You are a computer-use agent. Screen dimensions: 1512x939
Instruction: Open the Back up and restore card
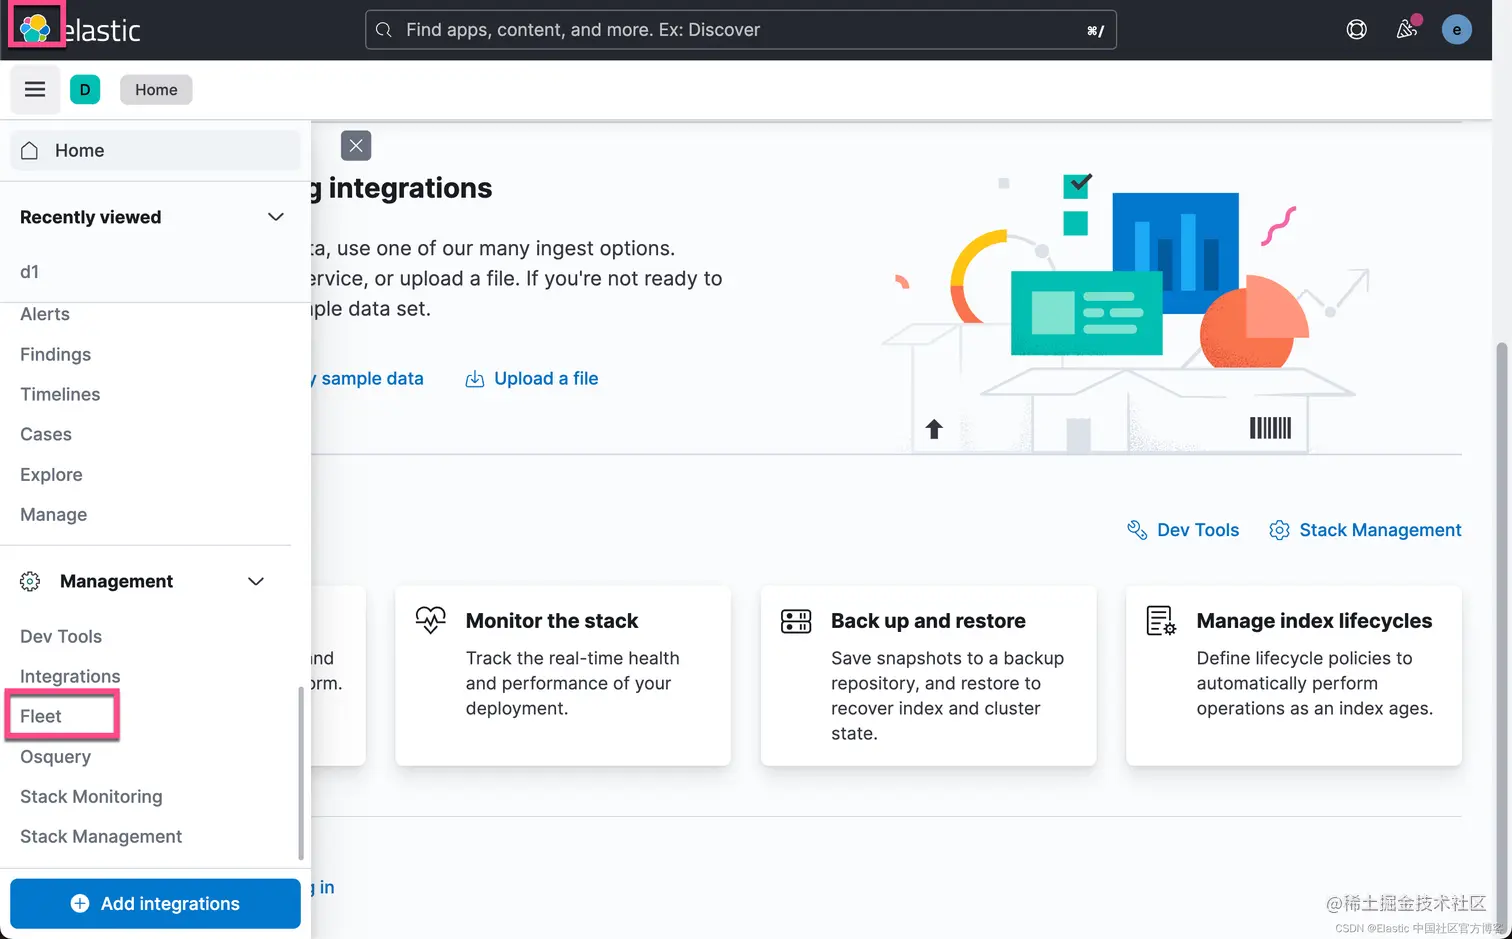click(x=928, y=676)
